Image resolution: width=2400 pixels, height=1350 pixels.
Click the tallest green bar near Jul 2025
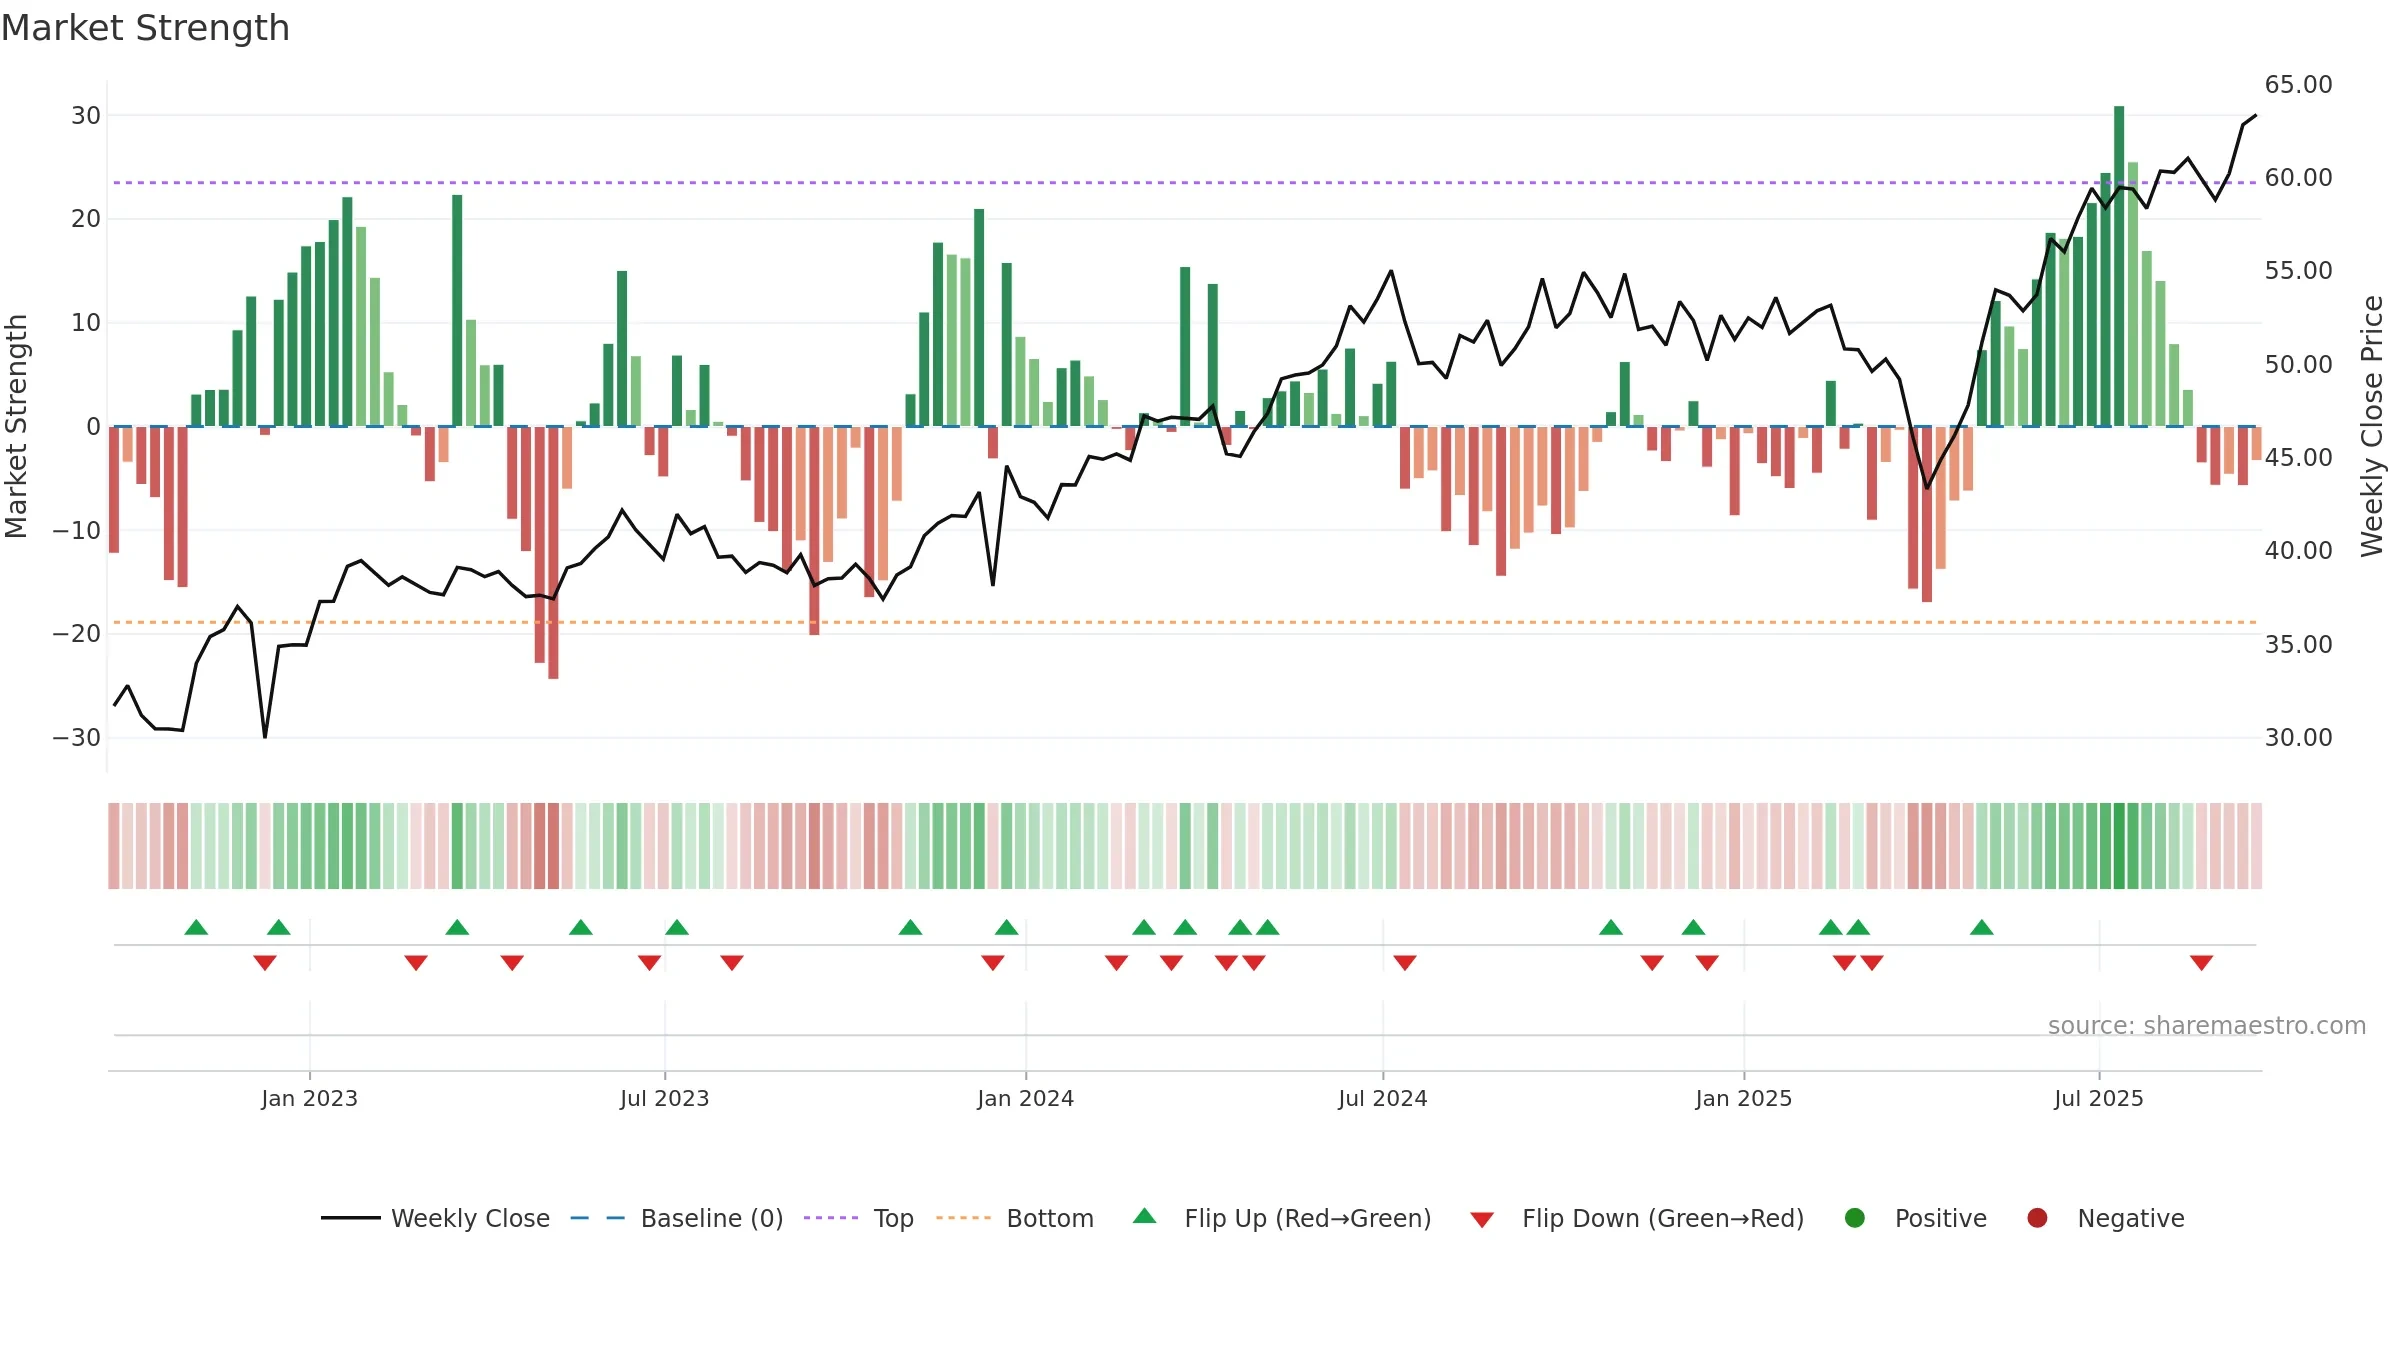click(x=2119, y=266)
